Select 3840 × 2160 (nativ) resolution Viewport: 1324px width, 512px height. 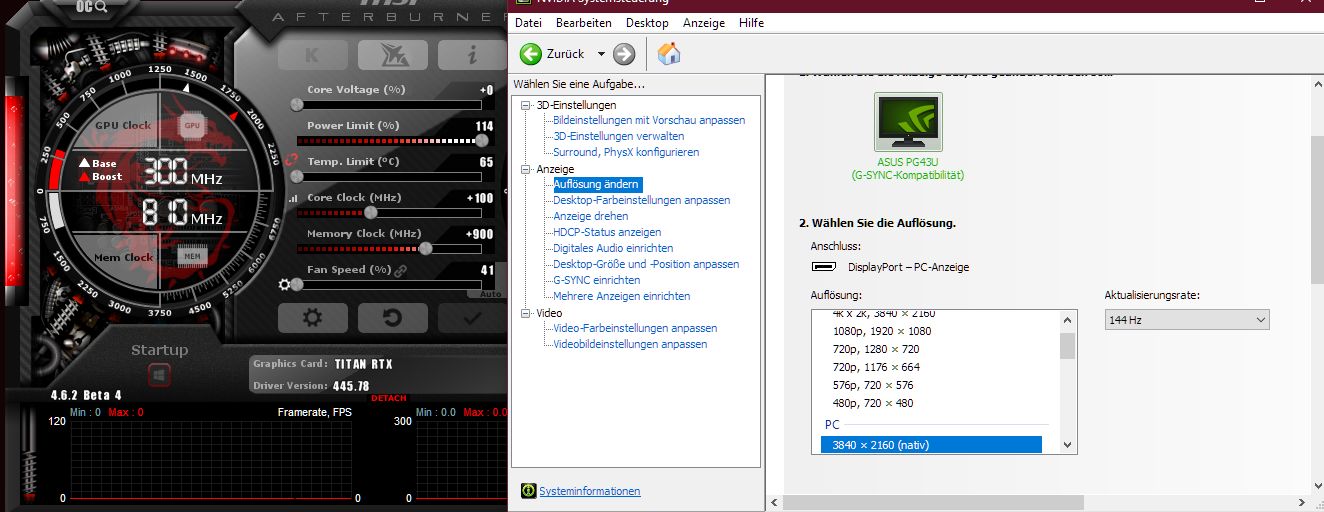coord(931,444)
